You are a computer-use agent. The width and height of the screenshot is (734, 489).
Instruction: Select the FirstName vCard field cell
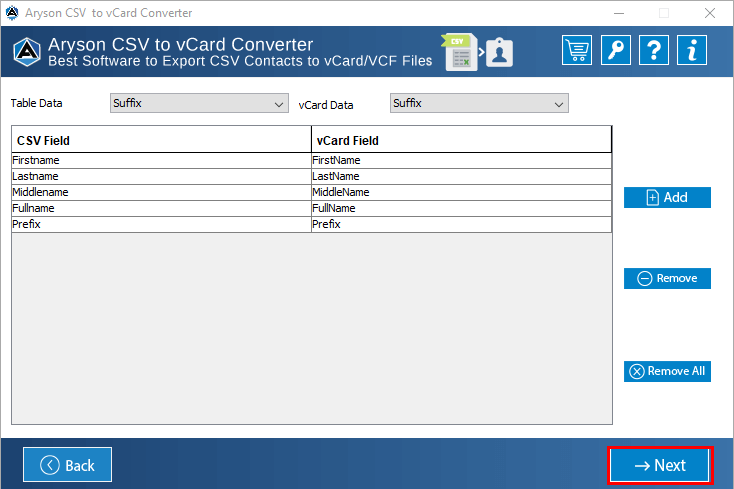click(462, 161)
